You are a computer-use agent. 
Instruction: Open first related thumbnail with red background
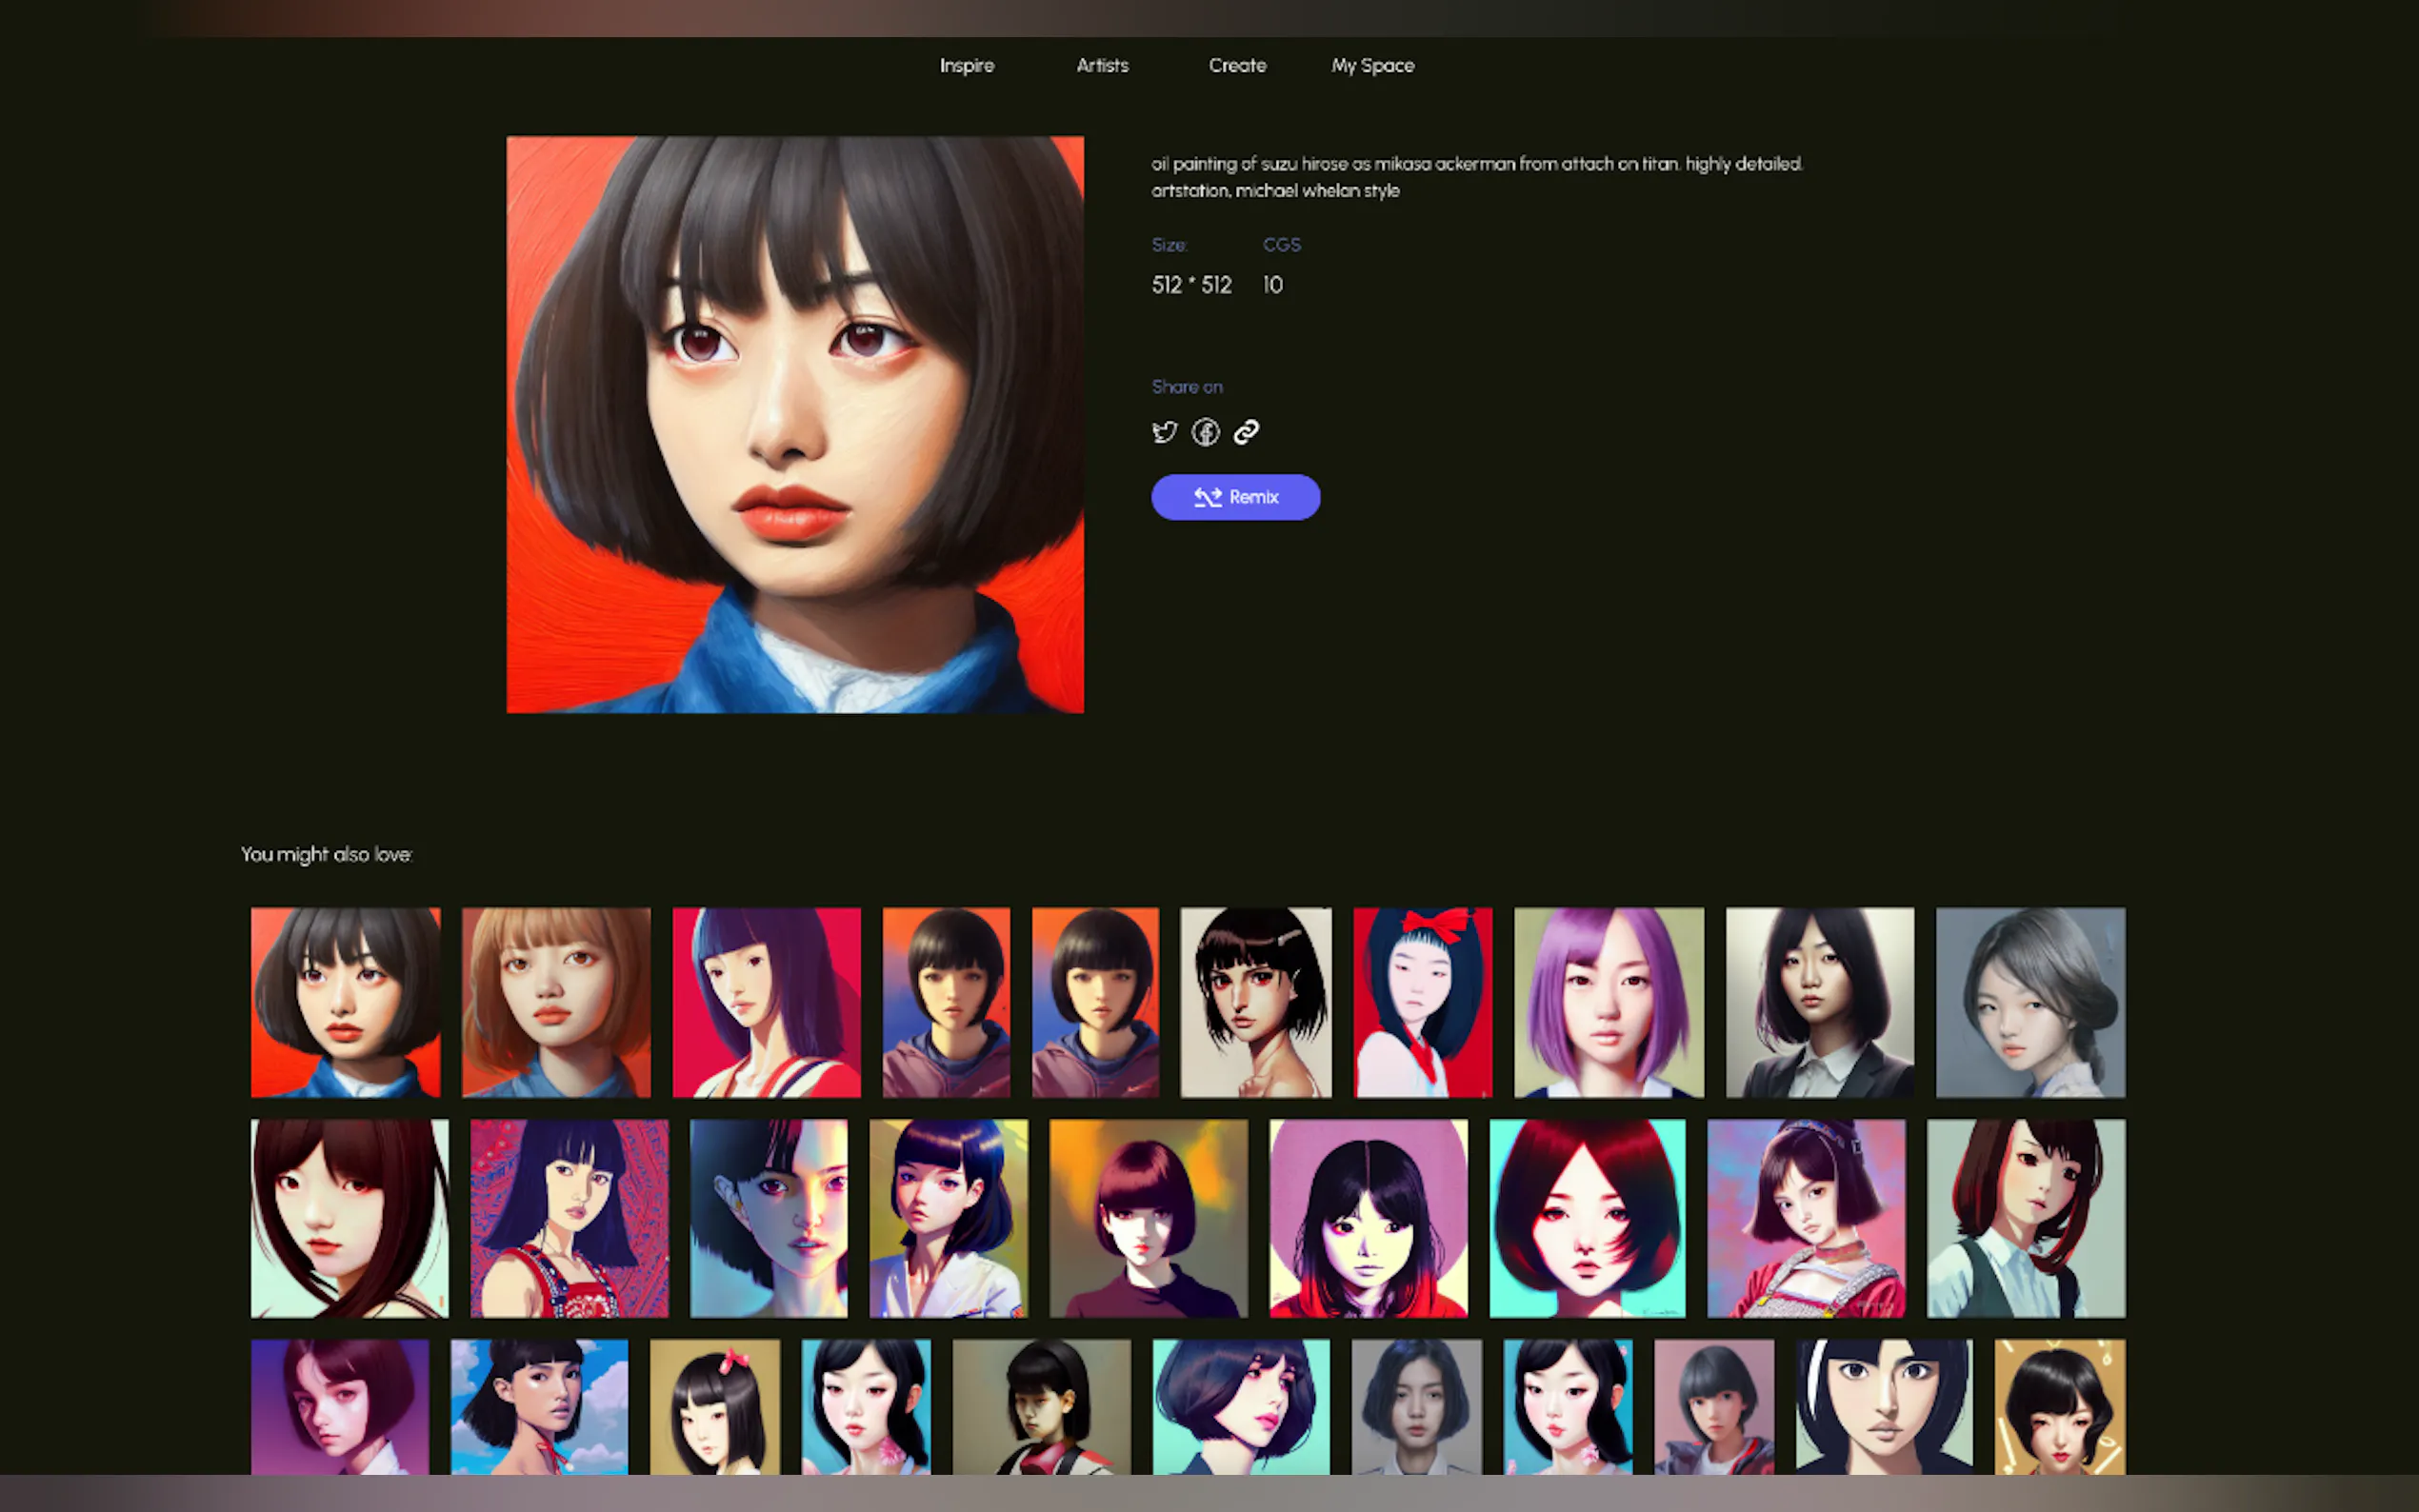coord(345,1002)
